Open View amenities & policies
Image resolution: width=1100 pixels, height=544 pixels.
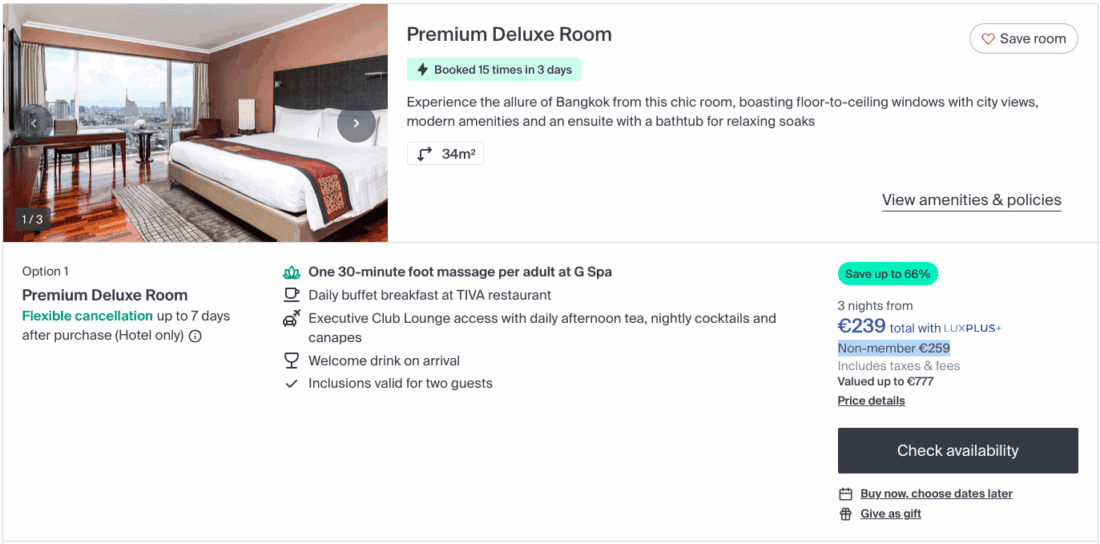(971, 200)
